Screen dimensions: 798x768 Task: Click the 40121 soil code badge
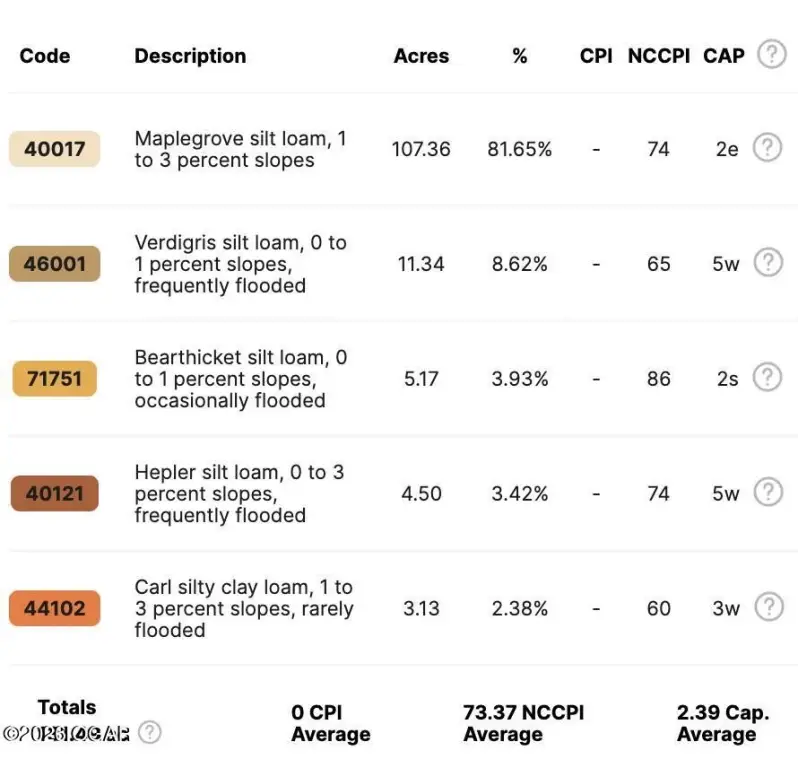point(55,493)
